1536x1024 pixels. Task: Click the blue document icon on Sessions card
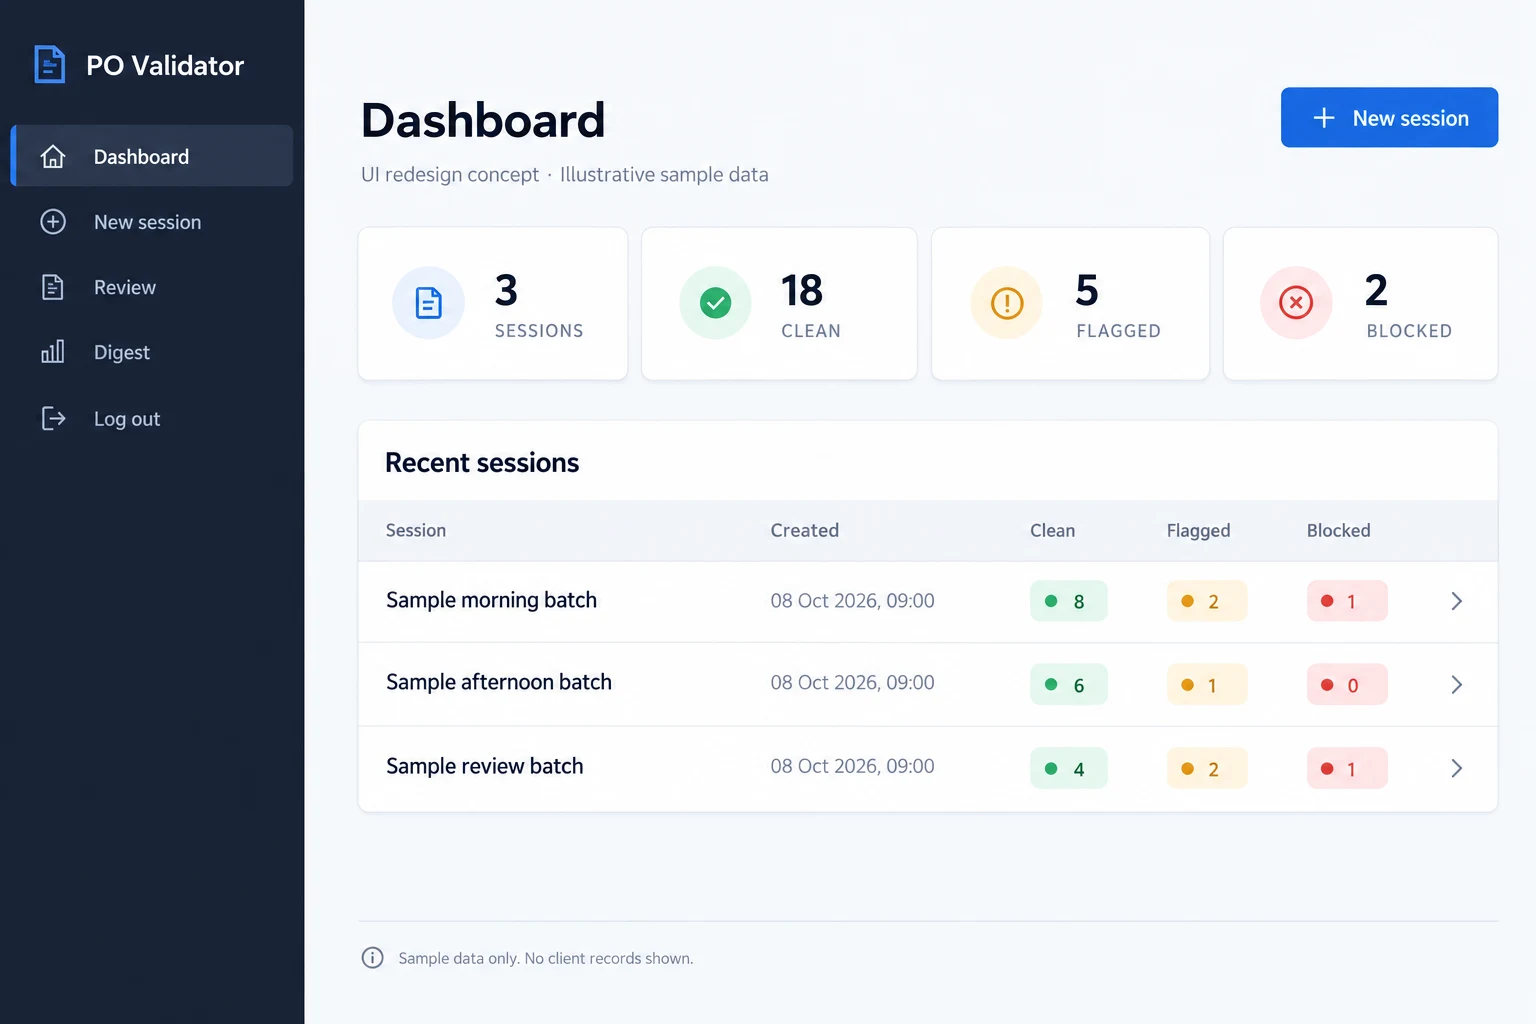click(428, 303)
